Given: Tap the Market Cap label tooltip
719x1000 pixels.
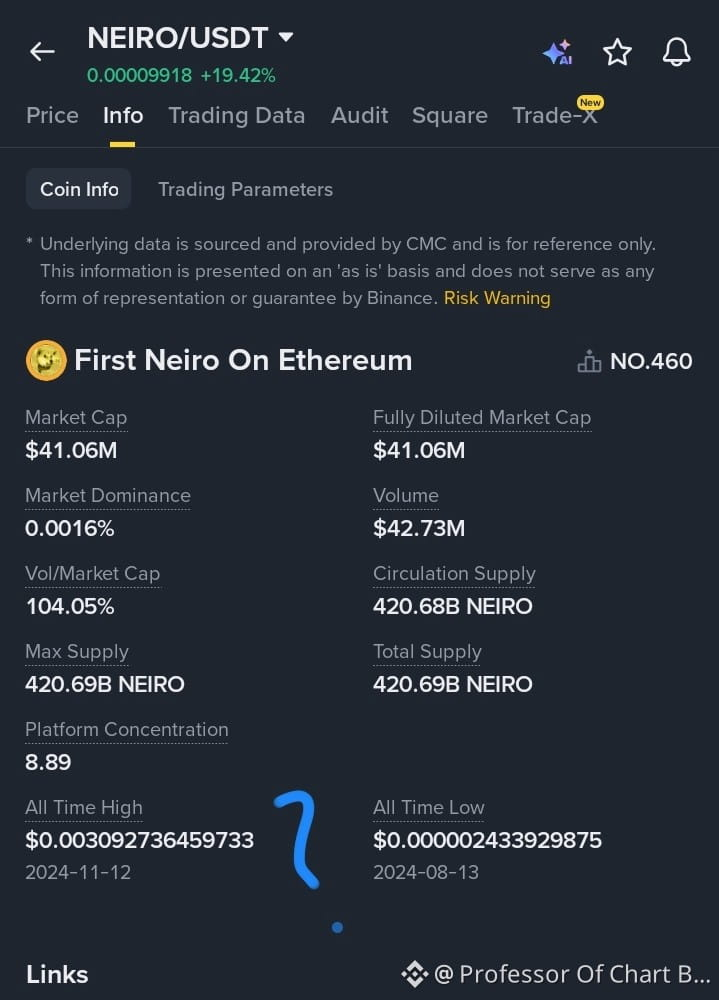Looking at the screenshot, I should [76, 418].
